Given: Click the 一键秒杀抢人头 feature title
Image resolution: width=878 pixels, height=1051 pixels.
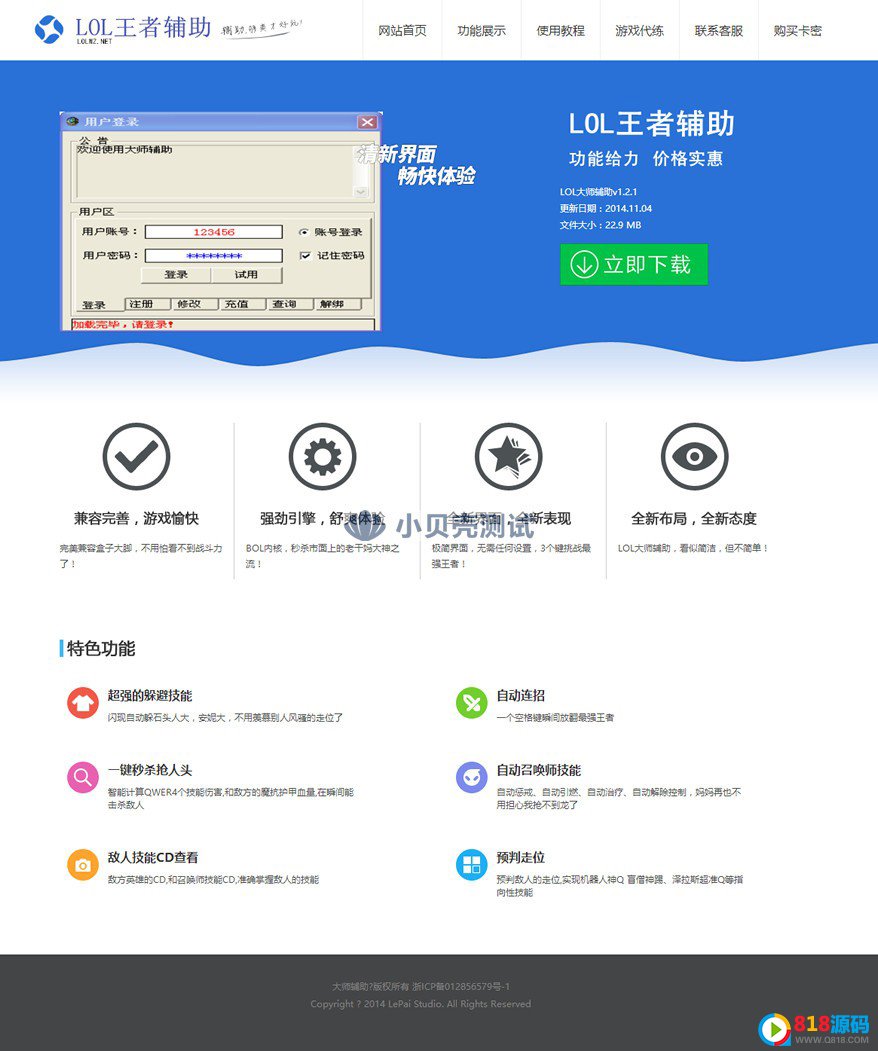Looking at the screenshot, I should (150, 770).
